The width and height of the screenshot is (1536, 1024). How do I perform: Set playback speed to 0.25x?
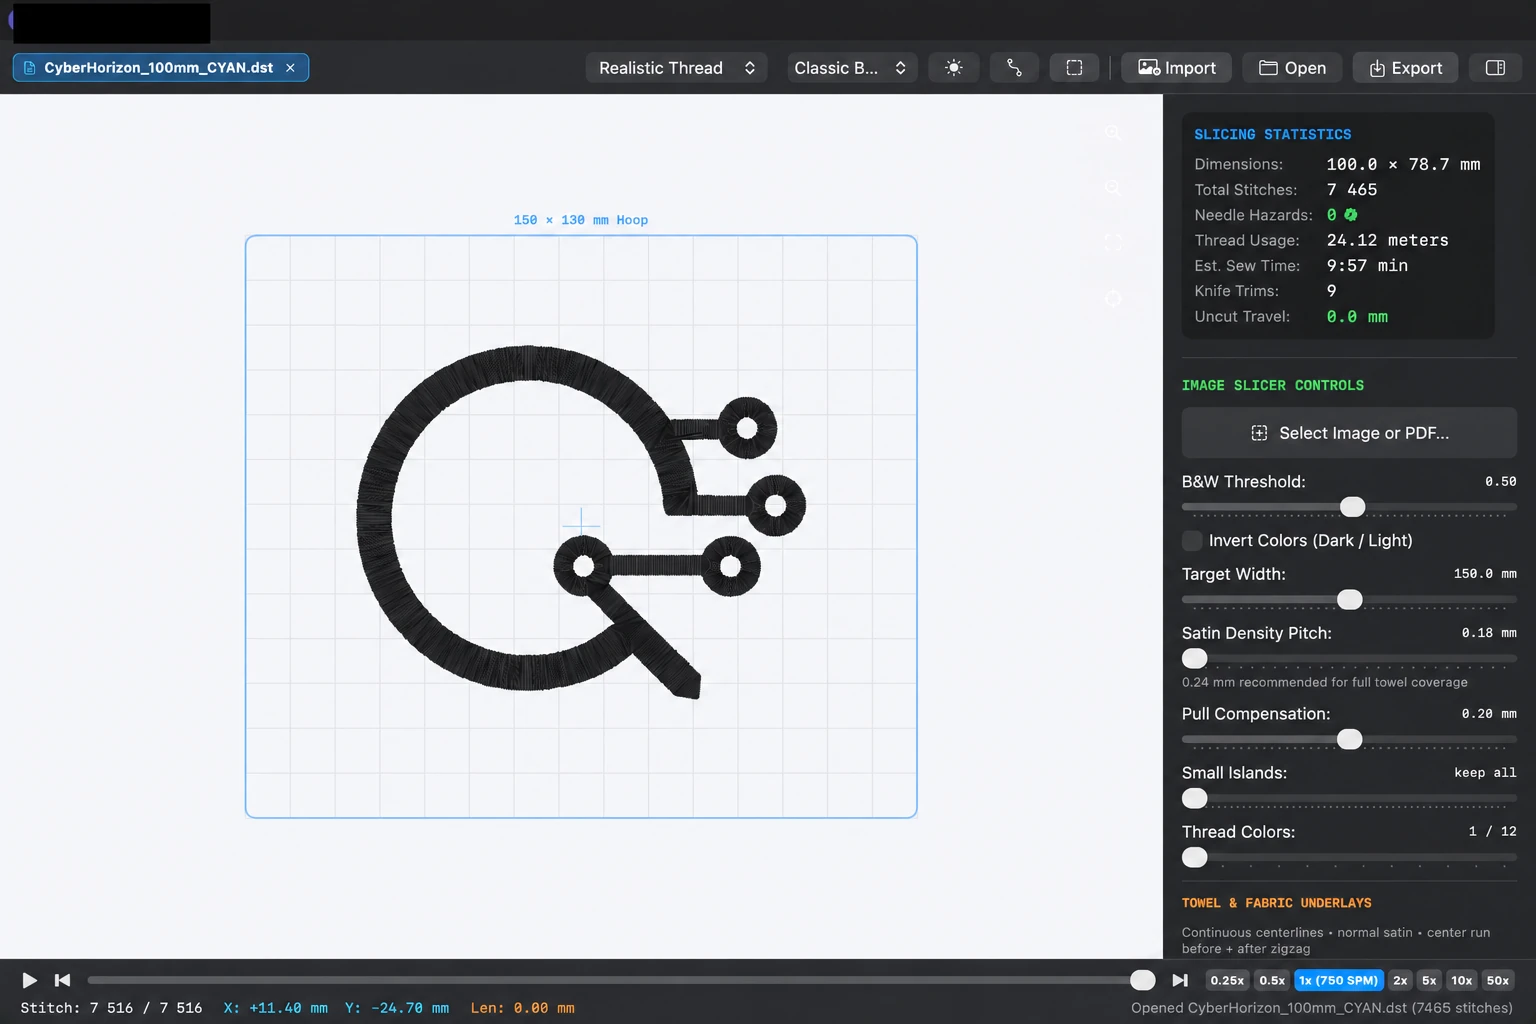coord(1227,981)
